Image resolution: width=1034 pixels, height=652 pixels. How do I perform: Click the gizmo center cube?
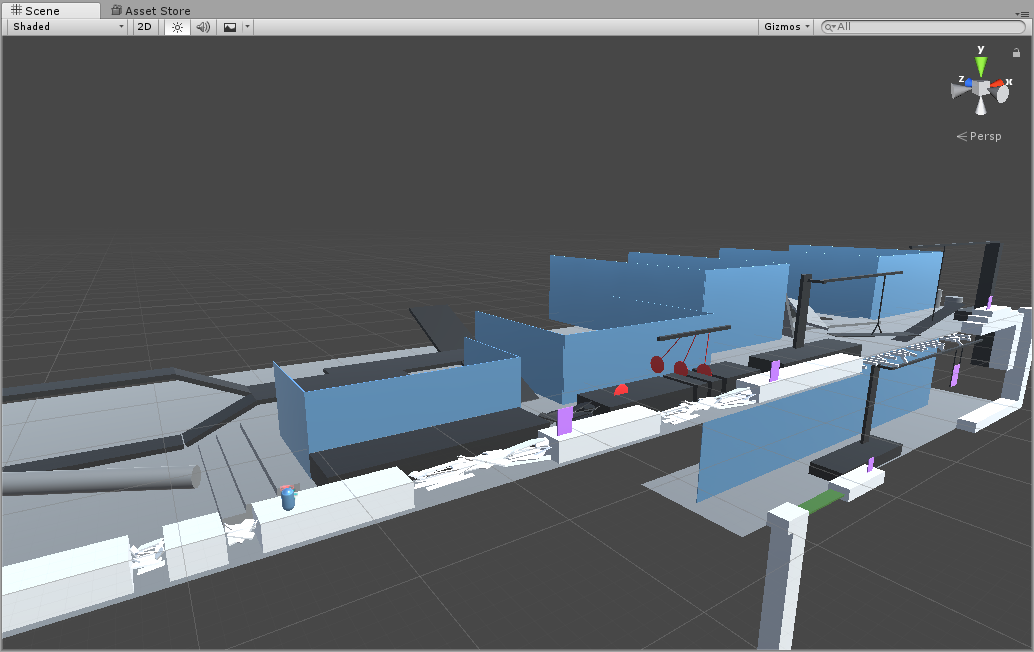click(982, 88)
